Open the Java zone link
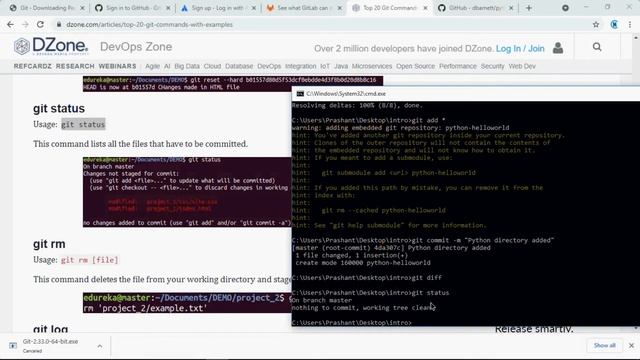The height and width of the screenshot is (360, 640). (341, 66)
